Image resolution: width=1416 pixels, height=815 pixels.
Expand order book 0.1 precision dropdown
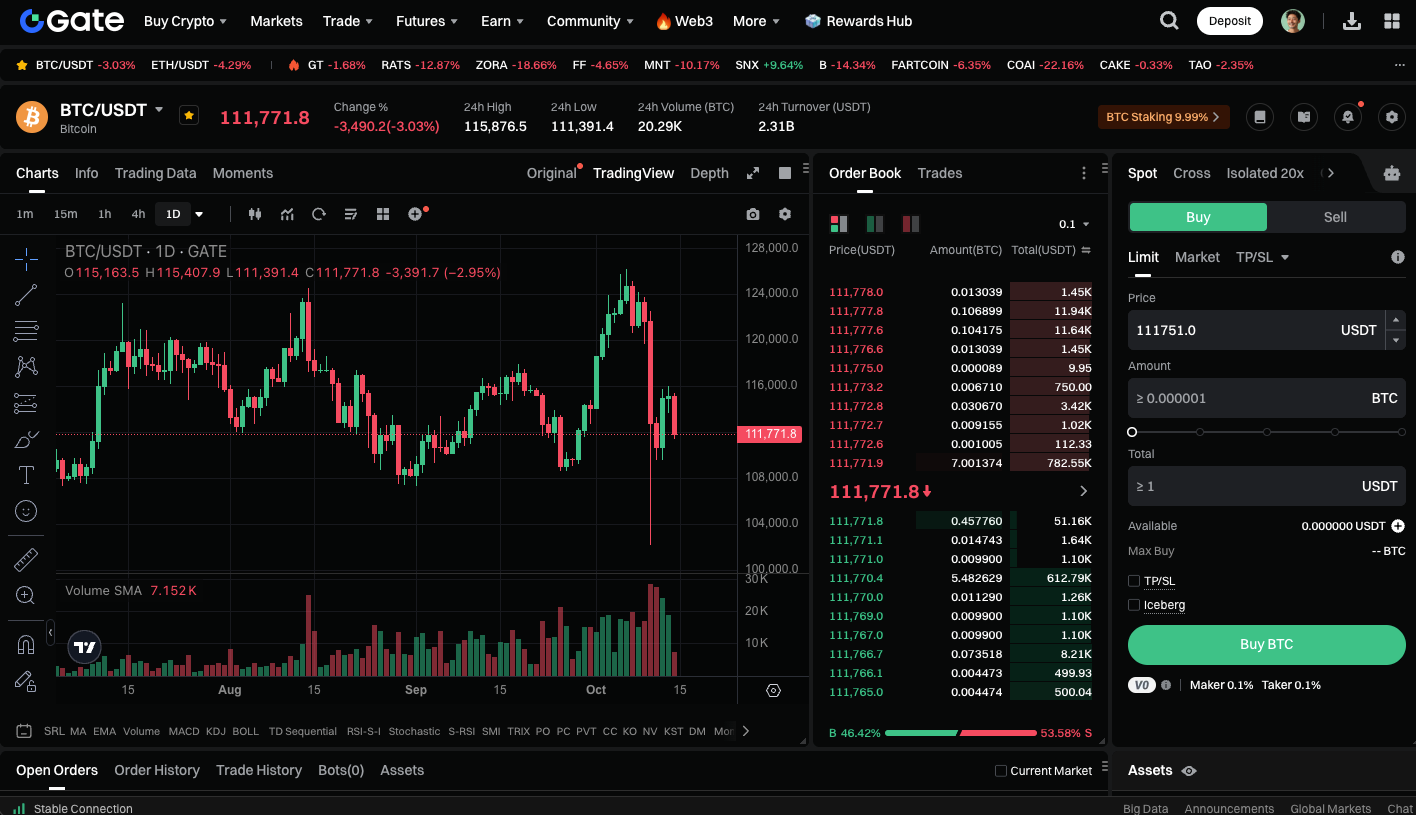(1075, 224)
